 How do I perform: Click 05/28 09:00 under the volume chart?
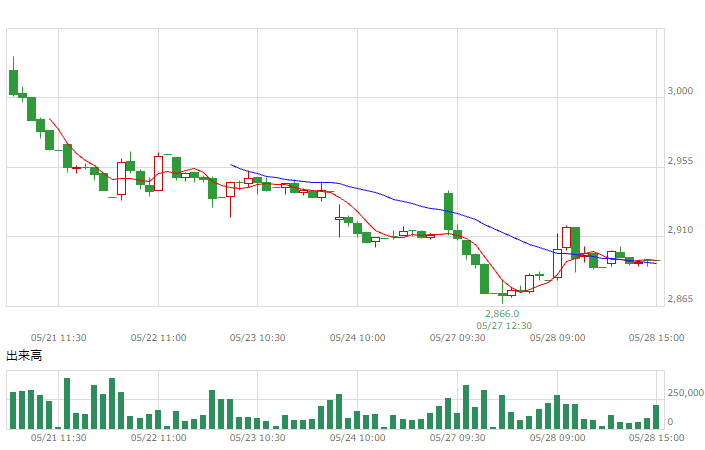(558, 438)
